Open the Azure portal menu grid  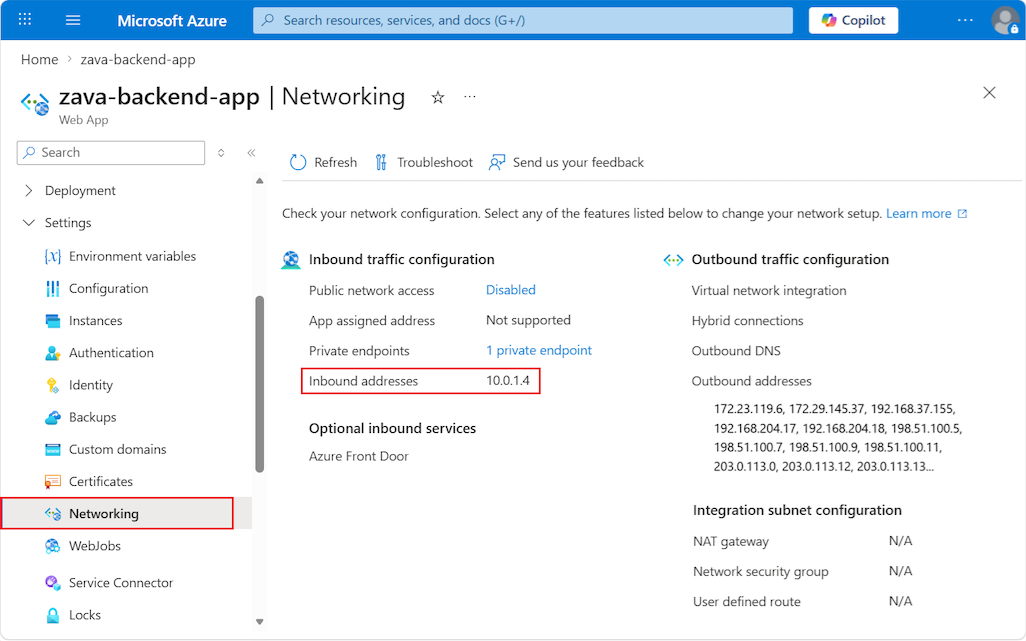pyautogui.click(x=24, y=20)
